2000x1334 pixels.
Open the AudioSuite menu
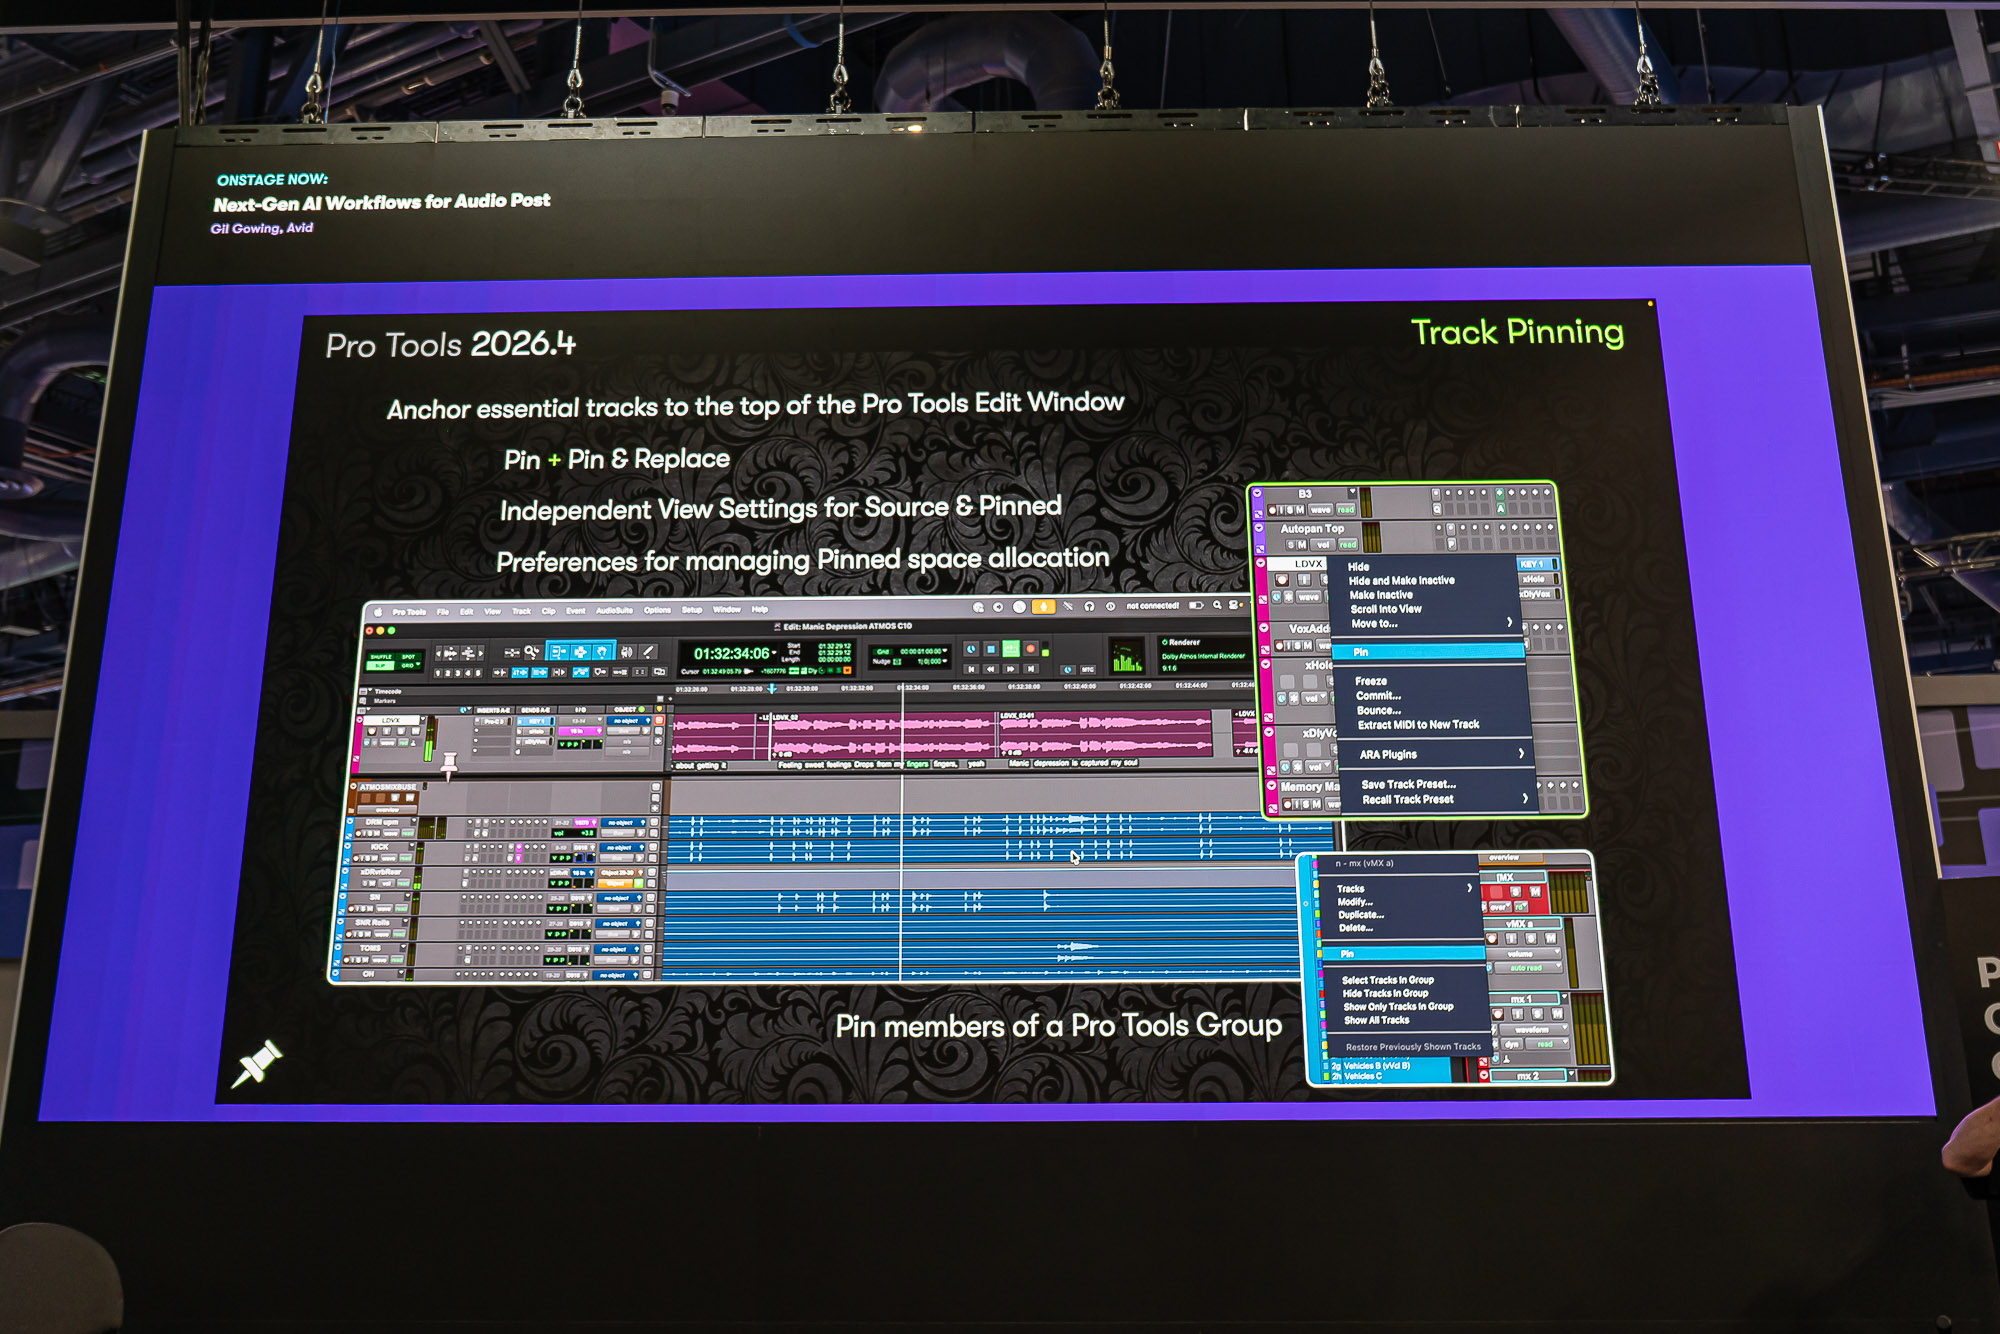click(614, 610)
